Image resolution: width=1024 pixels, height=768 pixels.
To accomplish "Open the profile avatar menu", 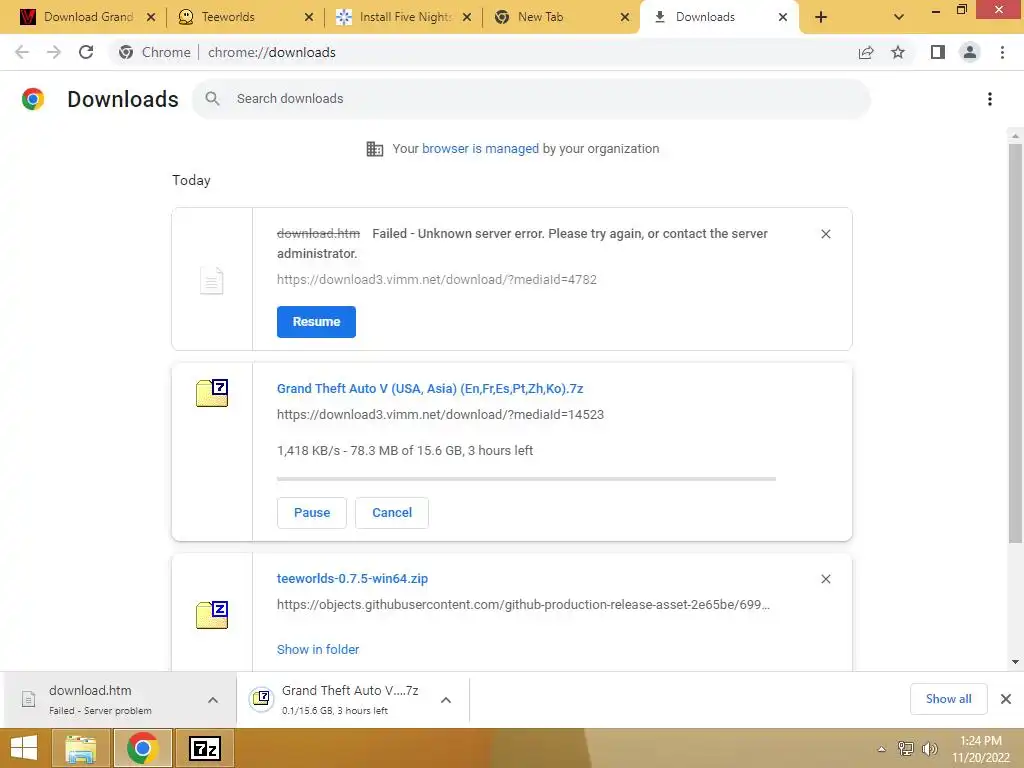I will click(970, 52).
